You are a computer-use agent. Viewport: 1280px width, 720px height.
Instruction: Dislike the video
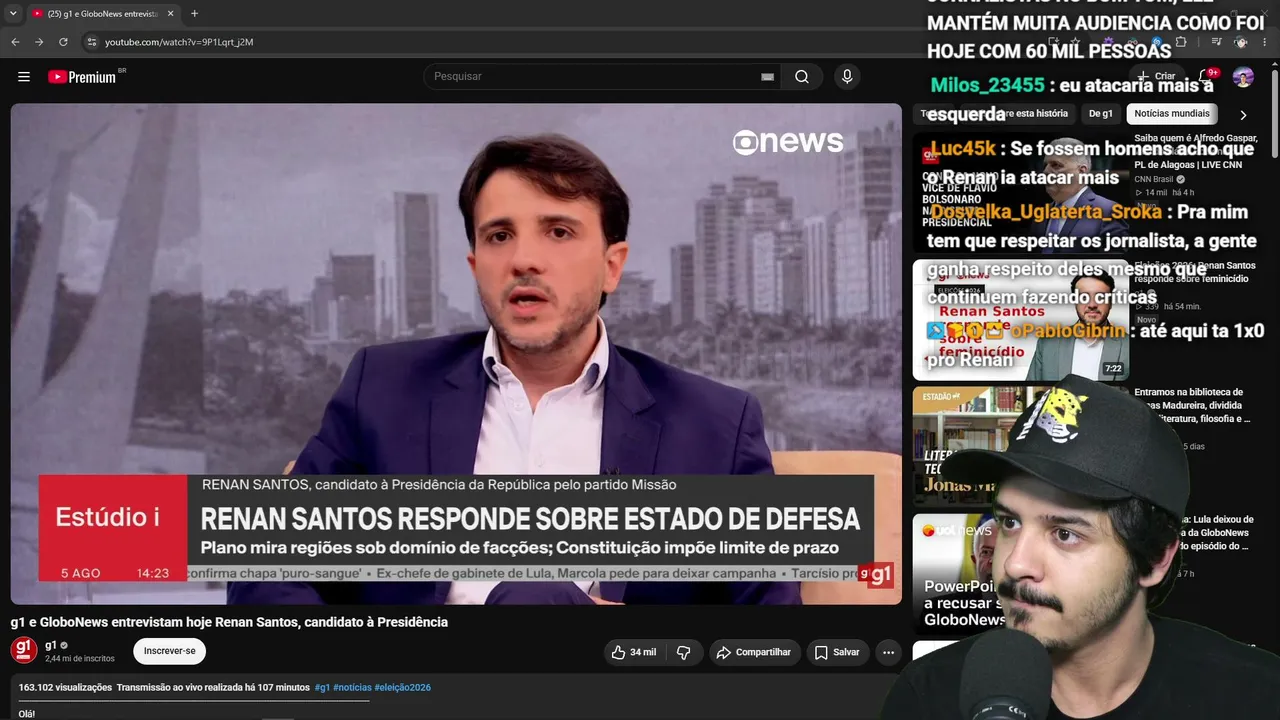point(684,652)
